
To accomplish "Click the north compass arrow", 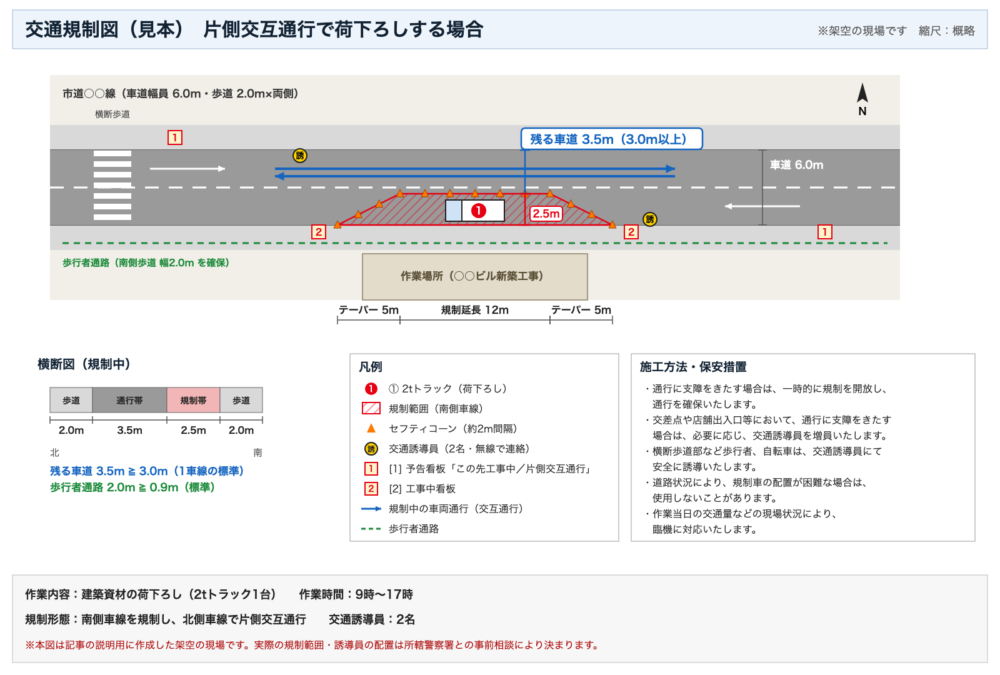I will (862, 93).
